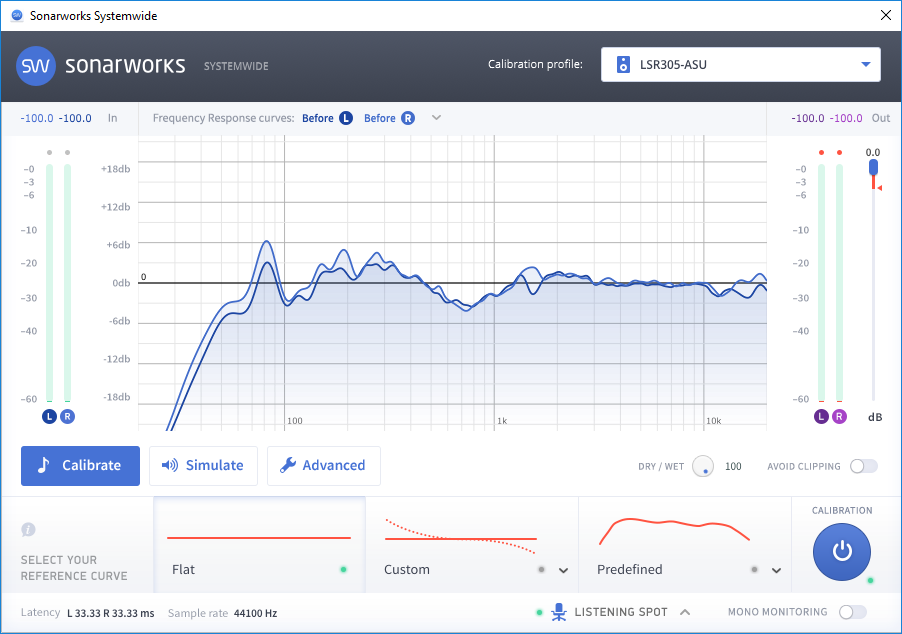The image size is (902, 634).
Task: Open the Advanced settings button
Action: pyautogui.click(x=323, y=465)
